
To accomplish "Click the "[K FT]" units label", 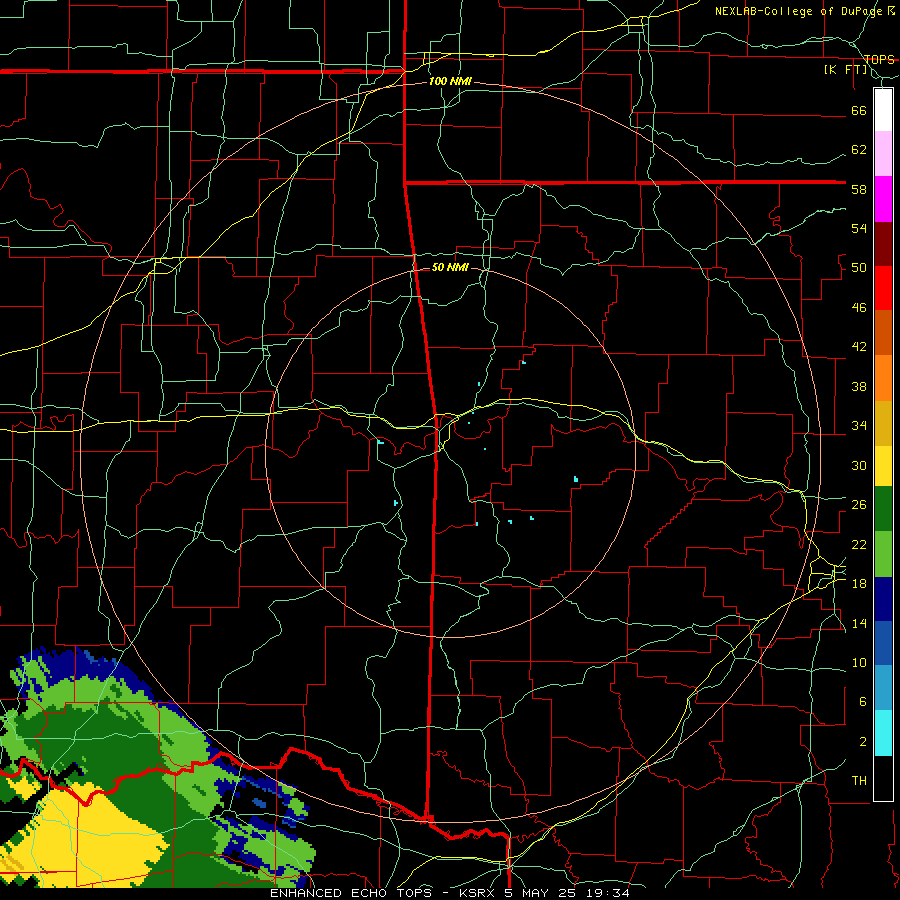I will (845, 70).
